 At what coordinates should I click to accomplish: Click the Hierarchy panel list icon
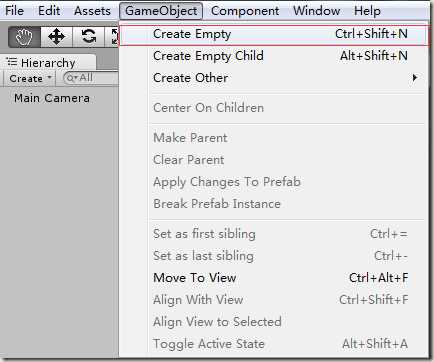(12, 62)
